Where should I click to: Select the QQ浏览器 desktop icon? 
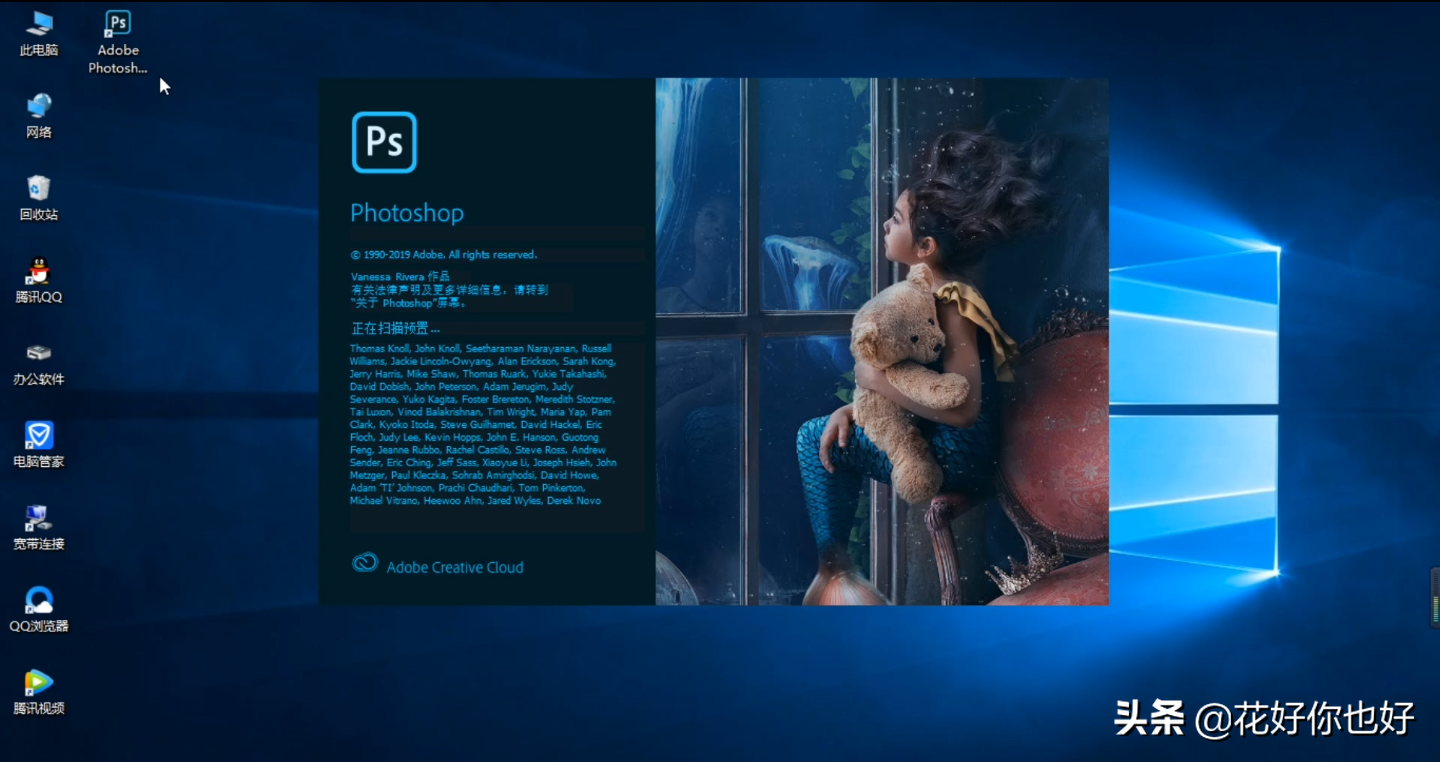point(39,610)
